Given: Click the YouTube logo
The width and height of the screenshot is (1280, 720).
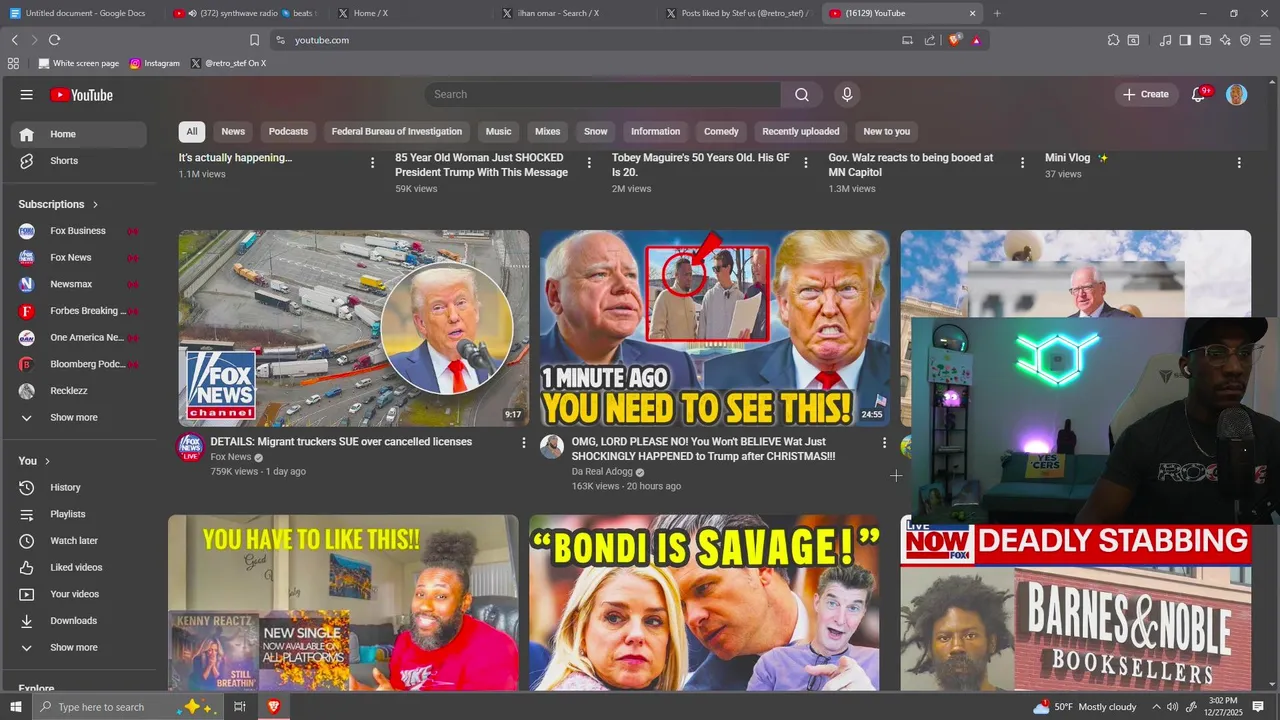Looking at the screenshot, I should 81,95.
